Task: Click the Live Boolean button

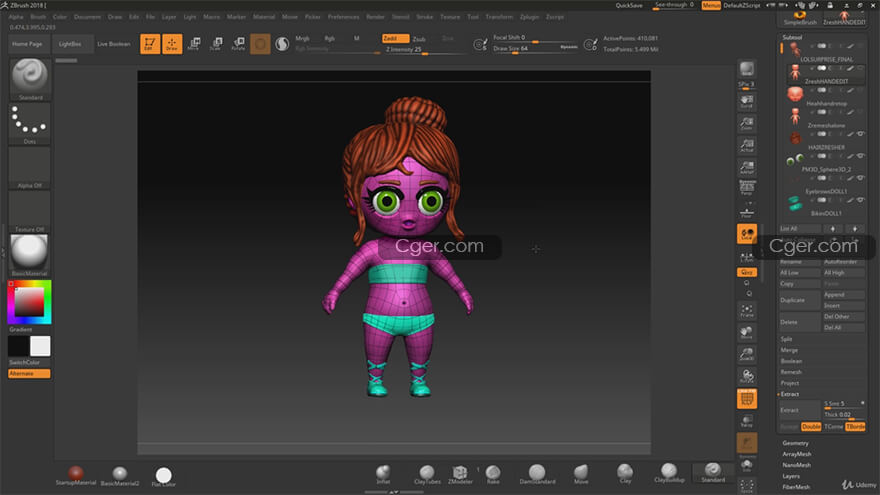Action: 114,44
